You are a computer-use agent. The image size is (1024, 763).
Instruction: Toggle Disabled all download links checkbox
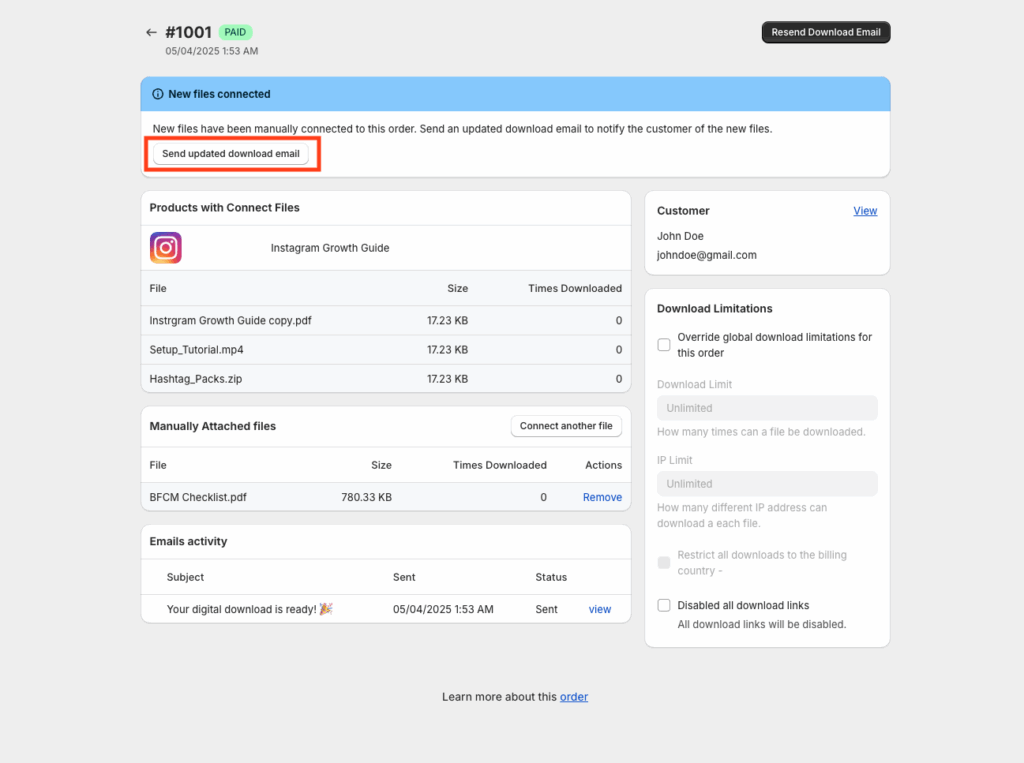pyautogui.click(x=664, y=605)
